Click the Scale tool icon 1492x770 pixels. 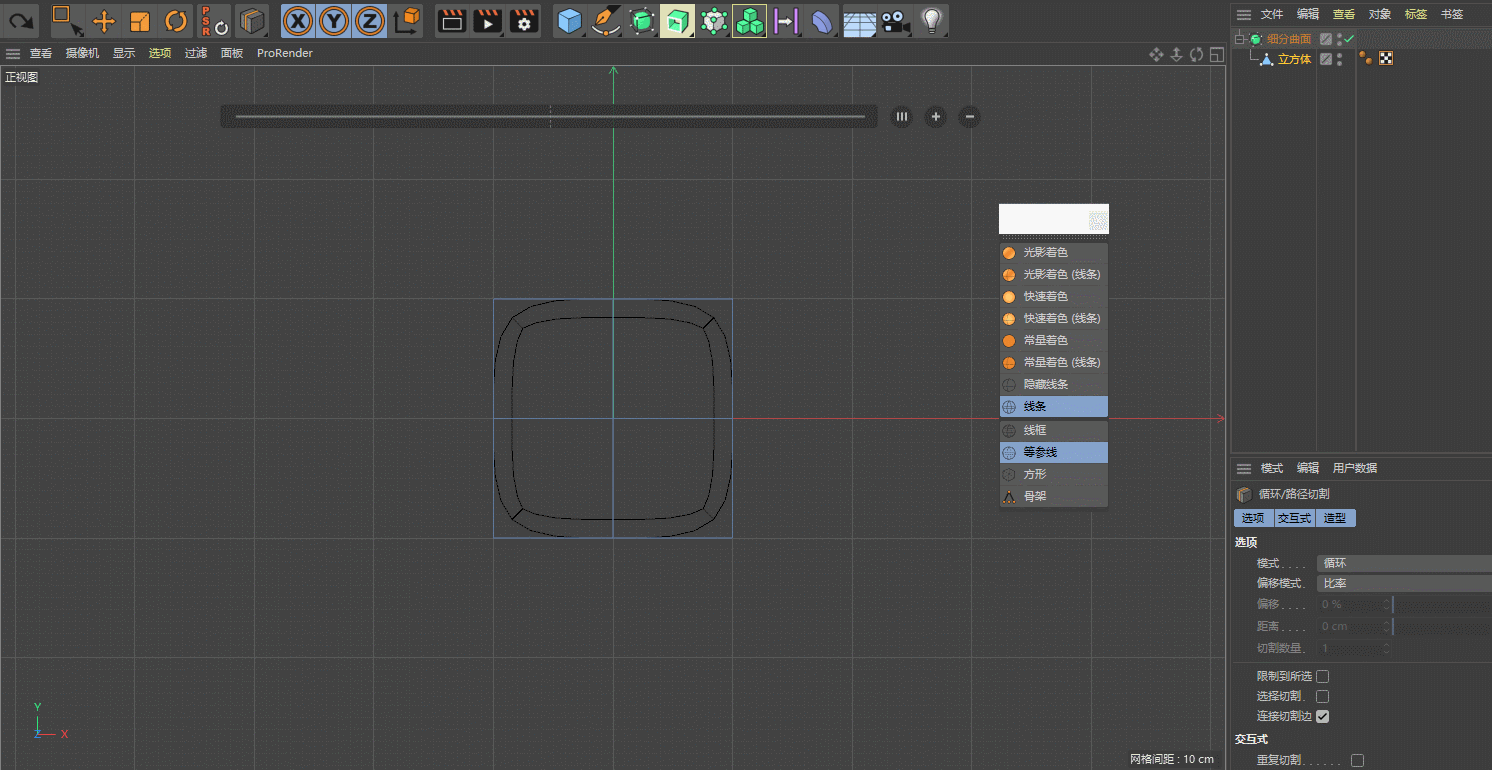click(140, 21)
